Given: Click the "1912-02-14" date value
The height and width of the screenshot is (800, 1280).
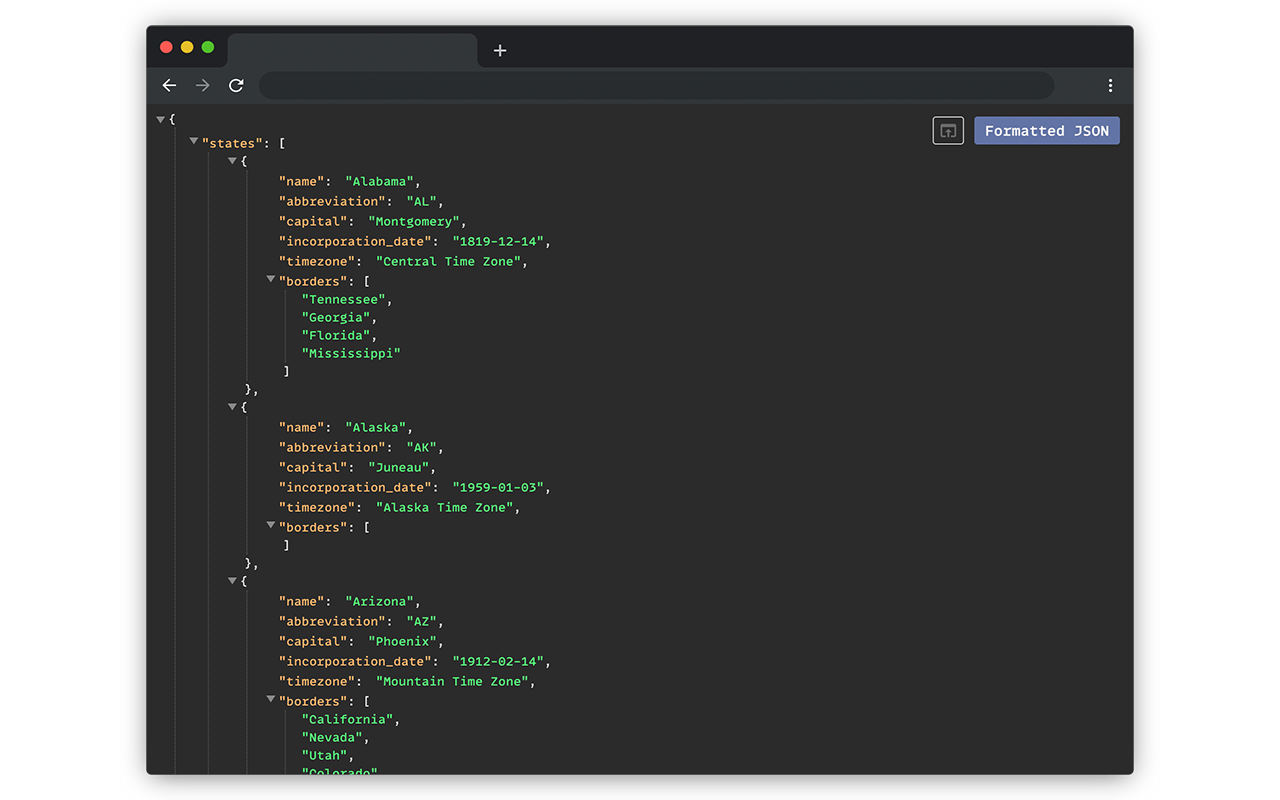Looking at the screenshot, I should 498,662.
